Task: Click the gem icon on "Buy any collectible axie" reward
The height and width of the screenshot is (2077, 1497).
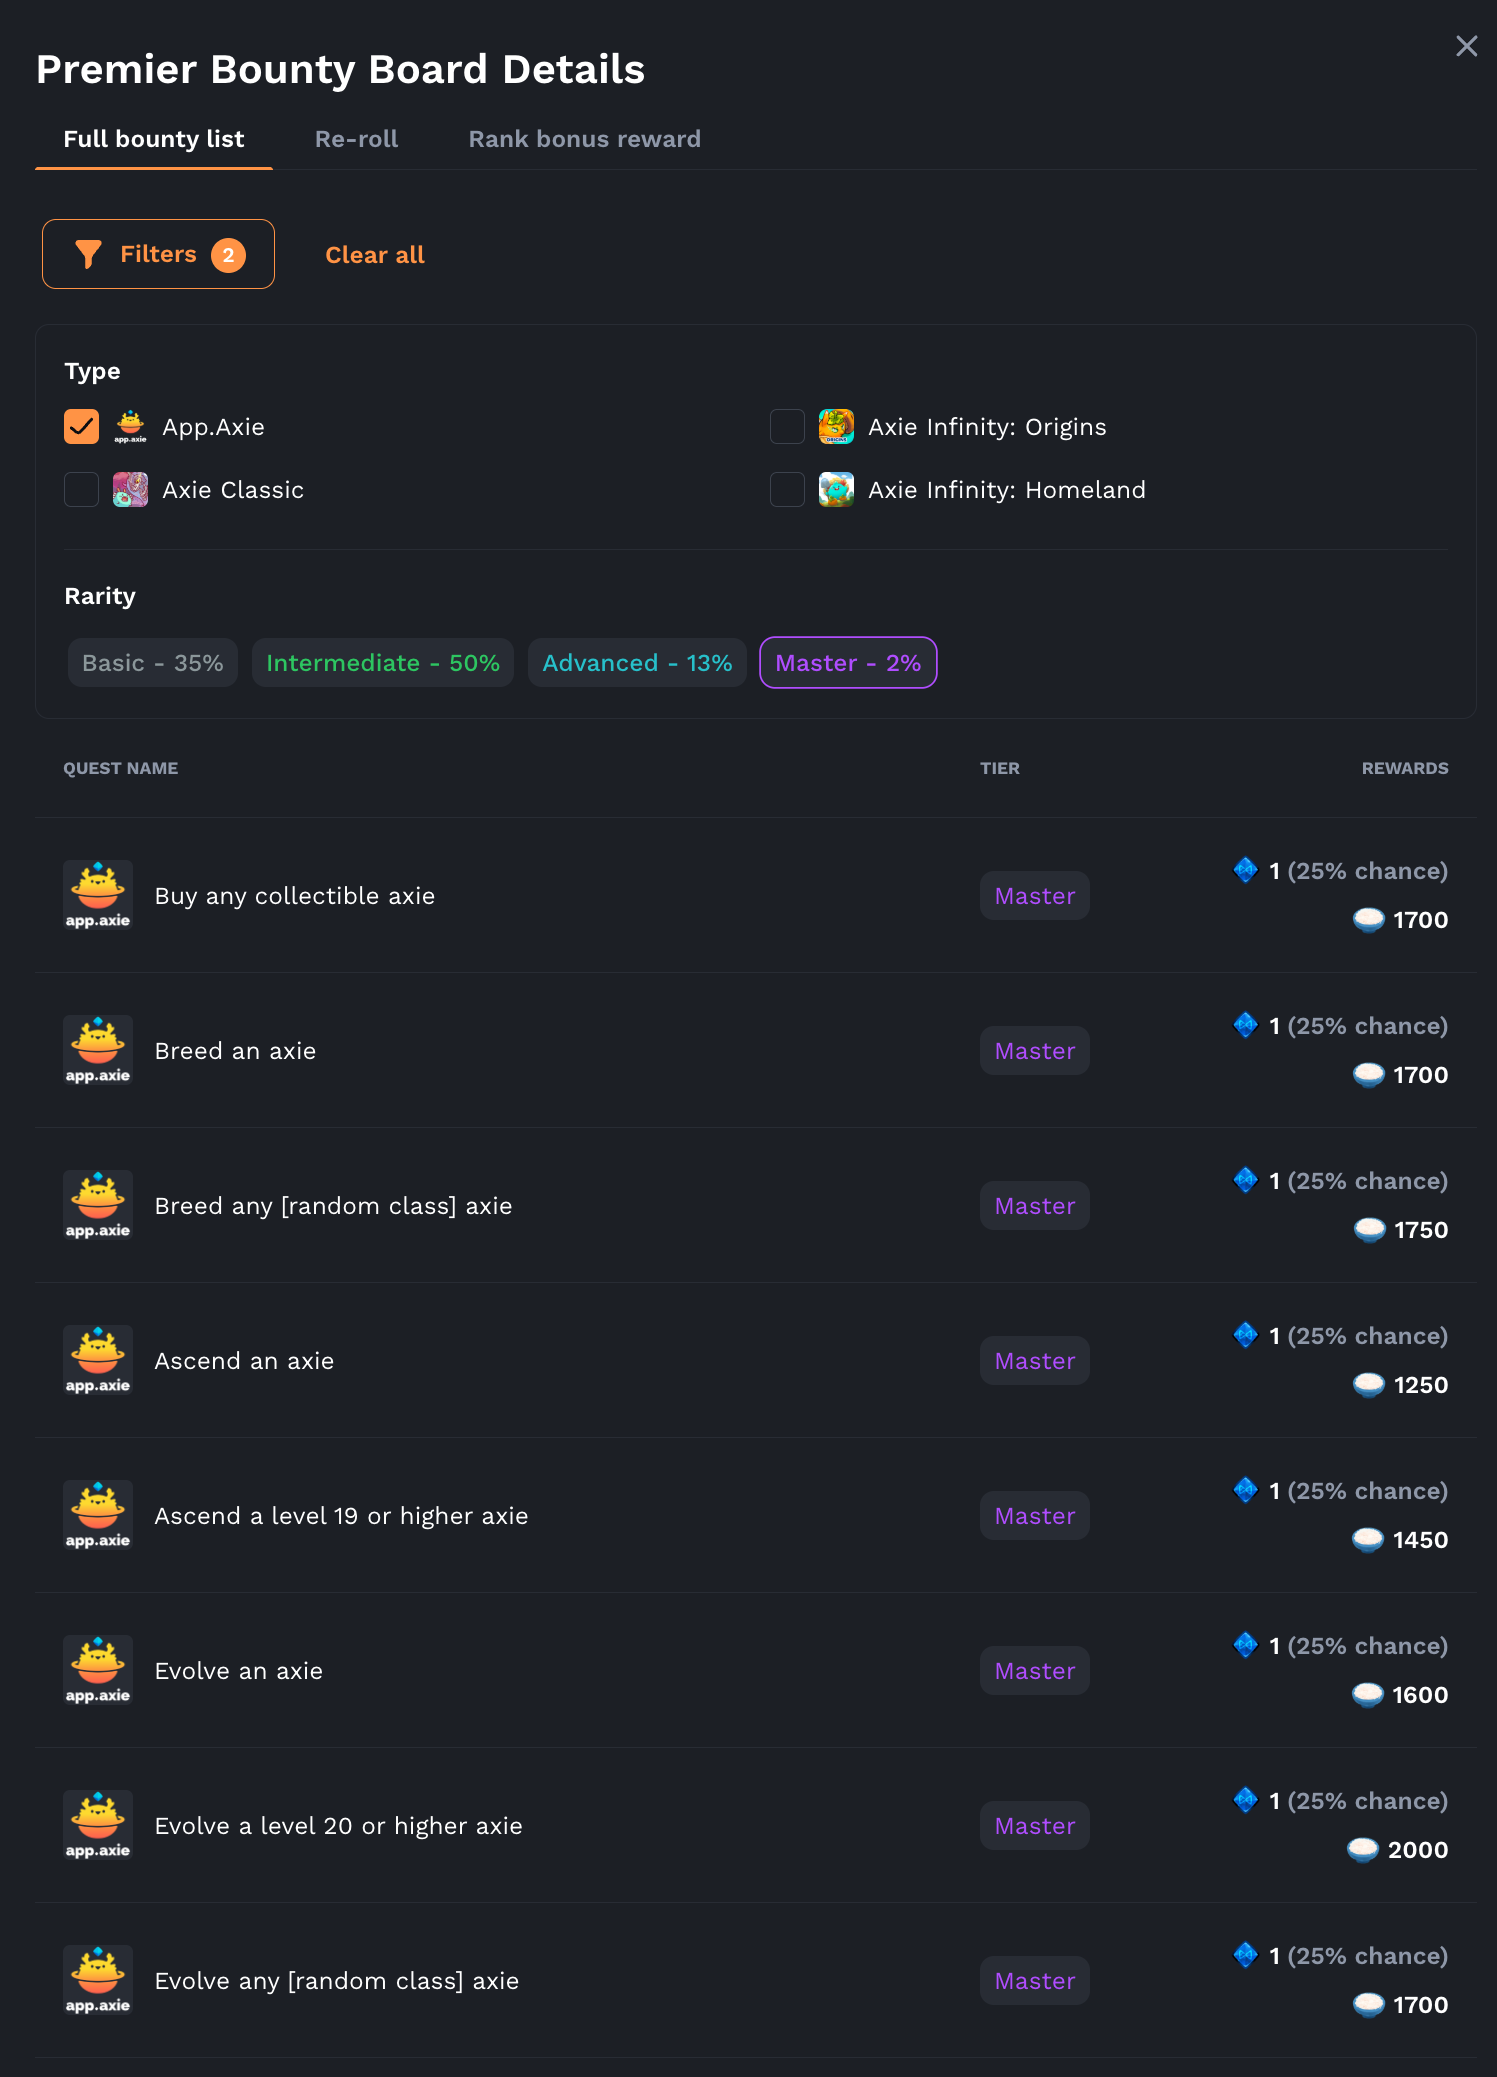Action: pyautogui.click(x=1245, y=870)
